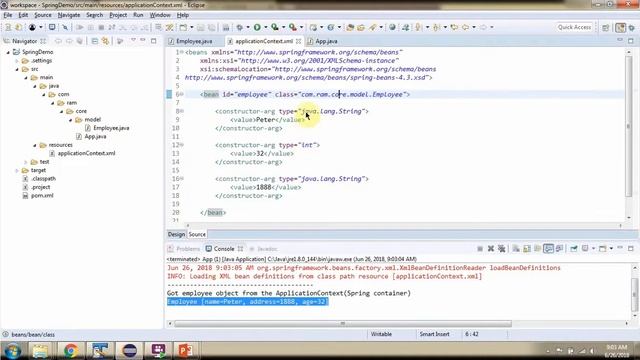
Task: Open the Run button dropdown arrow
Action: 265,27
